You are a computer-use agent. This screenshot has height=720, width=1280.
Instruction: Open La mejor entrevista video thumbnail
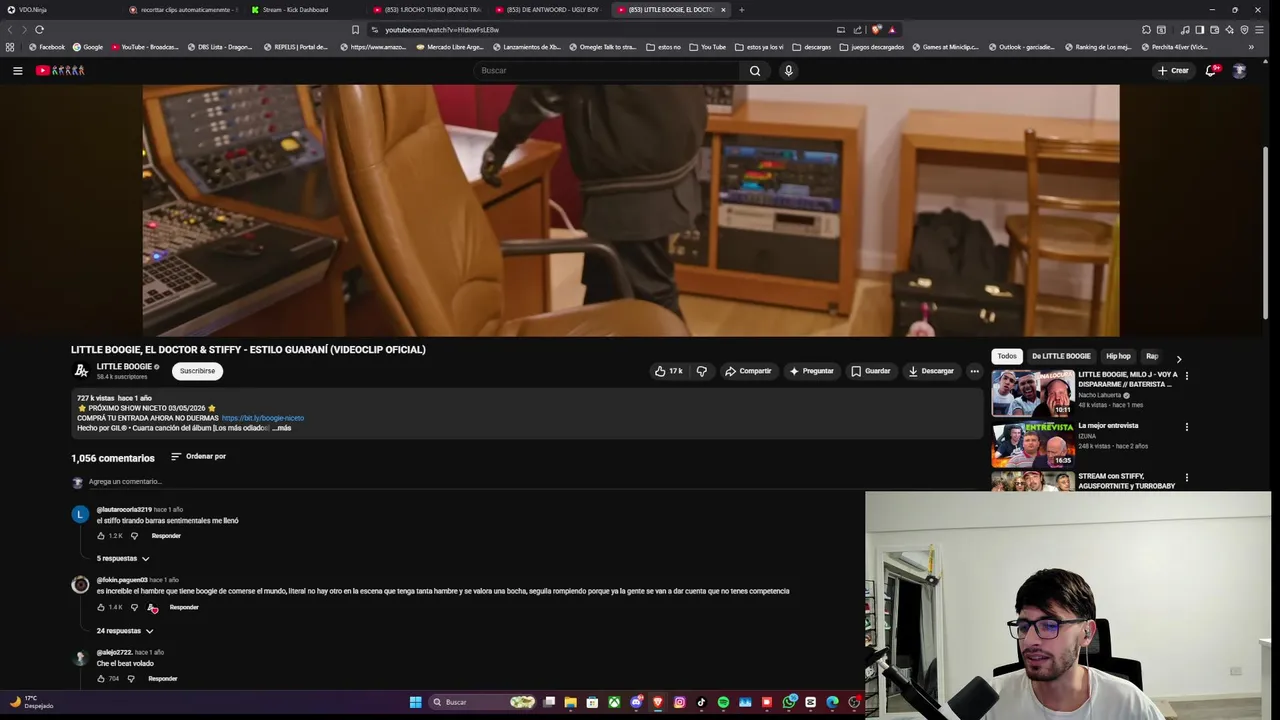click(1032, 444)
